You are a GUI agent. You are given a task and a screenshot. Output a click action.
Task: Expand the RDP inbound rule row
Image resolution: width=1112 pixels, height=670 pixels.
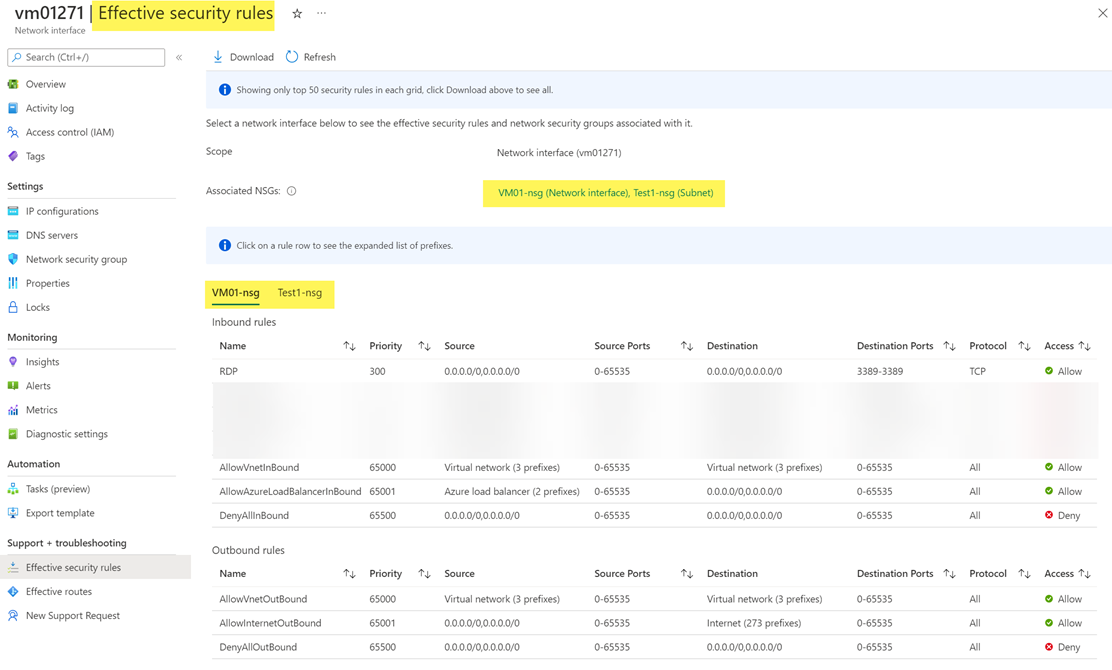click(655, 372)
